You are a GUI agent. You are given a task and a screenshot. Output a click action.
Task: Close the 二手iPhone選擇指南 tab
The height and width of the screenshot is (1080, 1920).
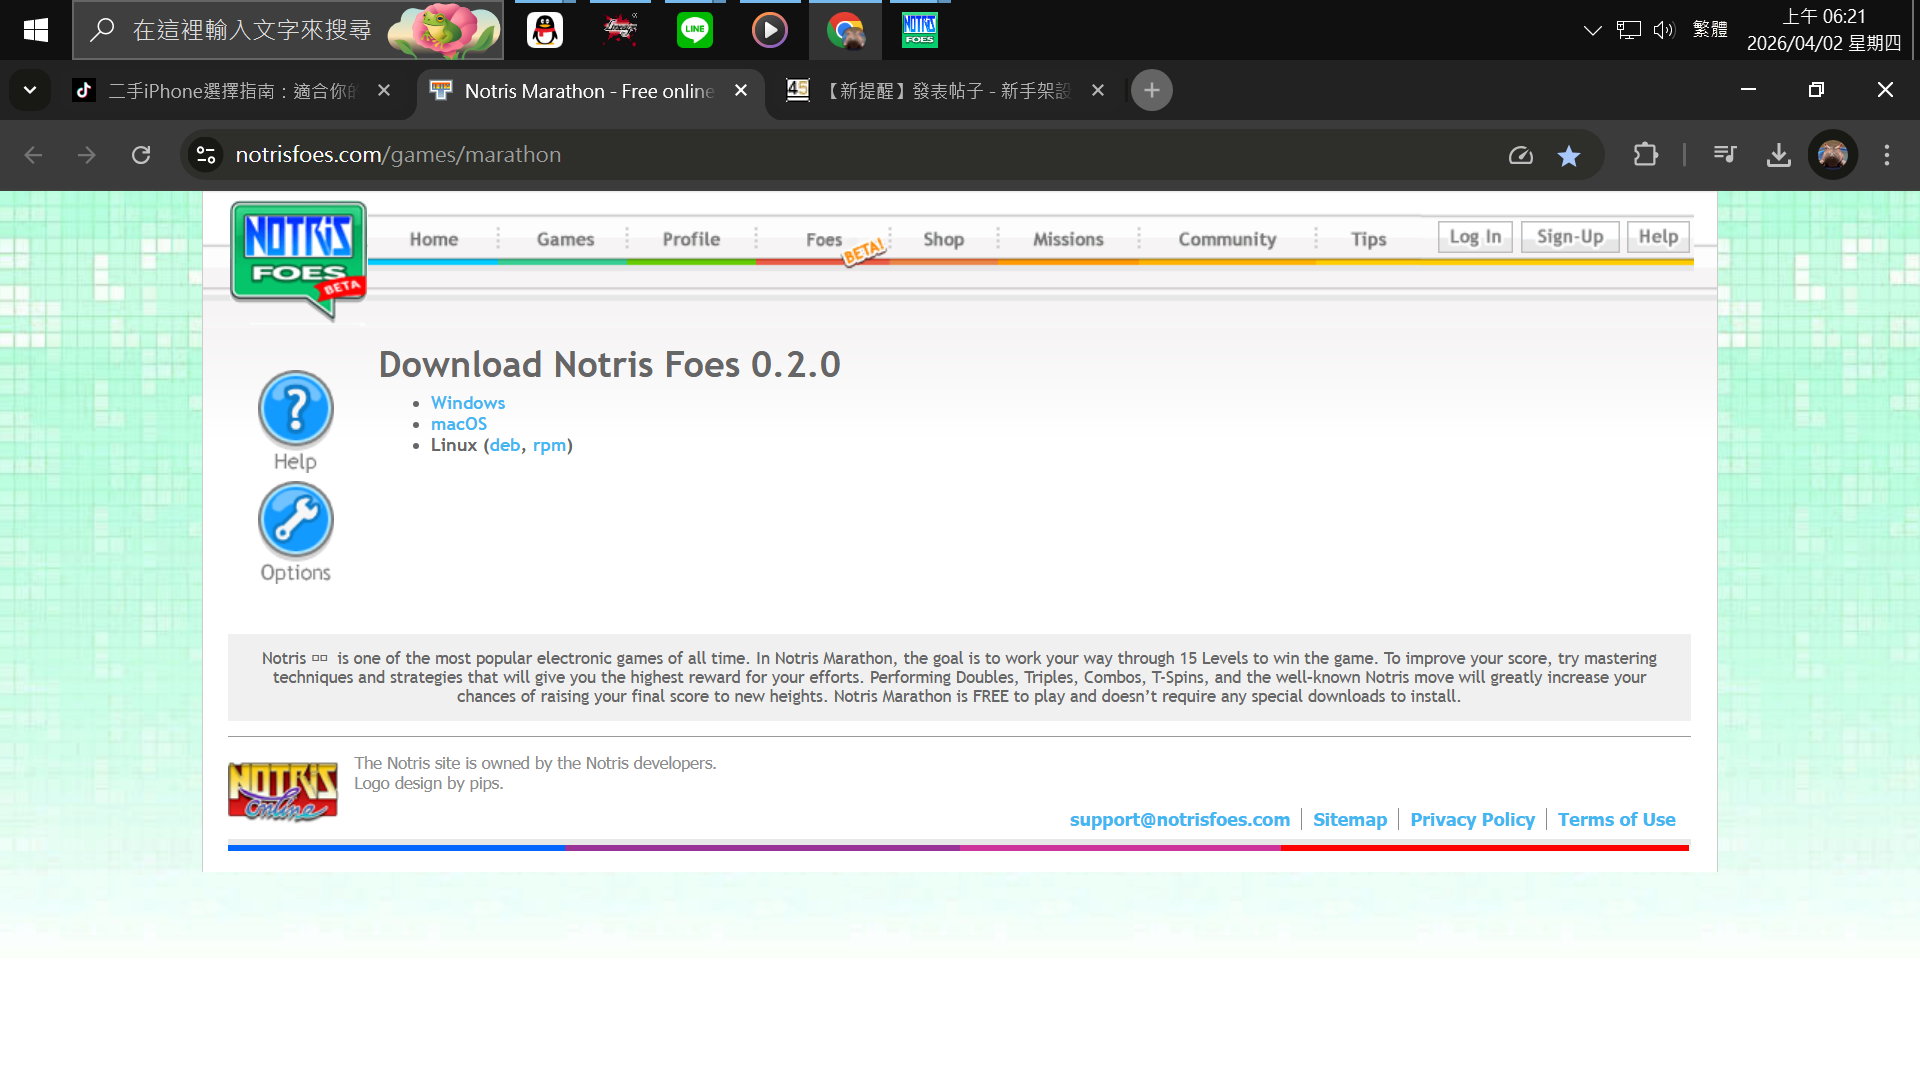[384, 90]
